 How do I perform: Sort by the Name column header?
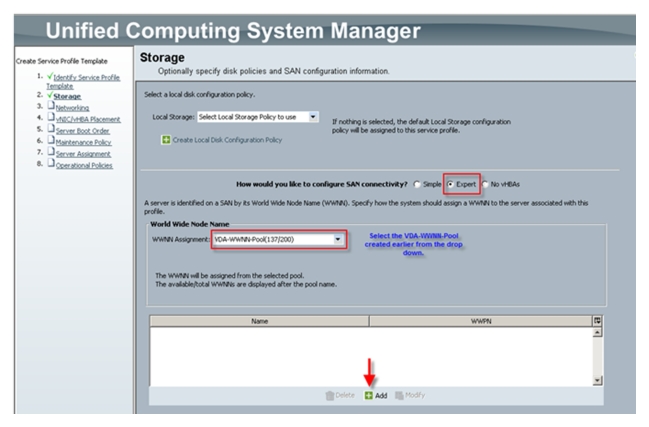260,321
